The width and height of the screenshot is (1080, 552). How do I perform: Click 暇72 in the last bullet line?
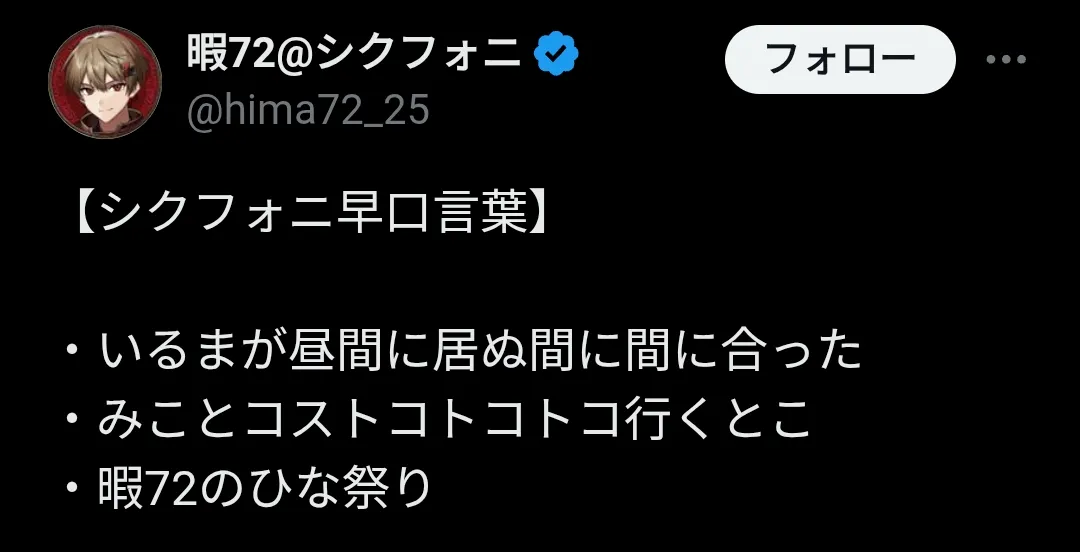tap(148, 487)
